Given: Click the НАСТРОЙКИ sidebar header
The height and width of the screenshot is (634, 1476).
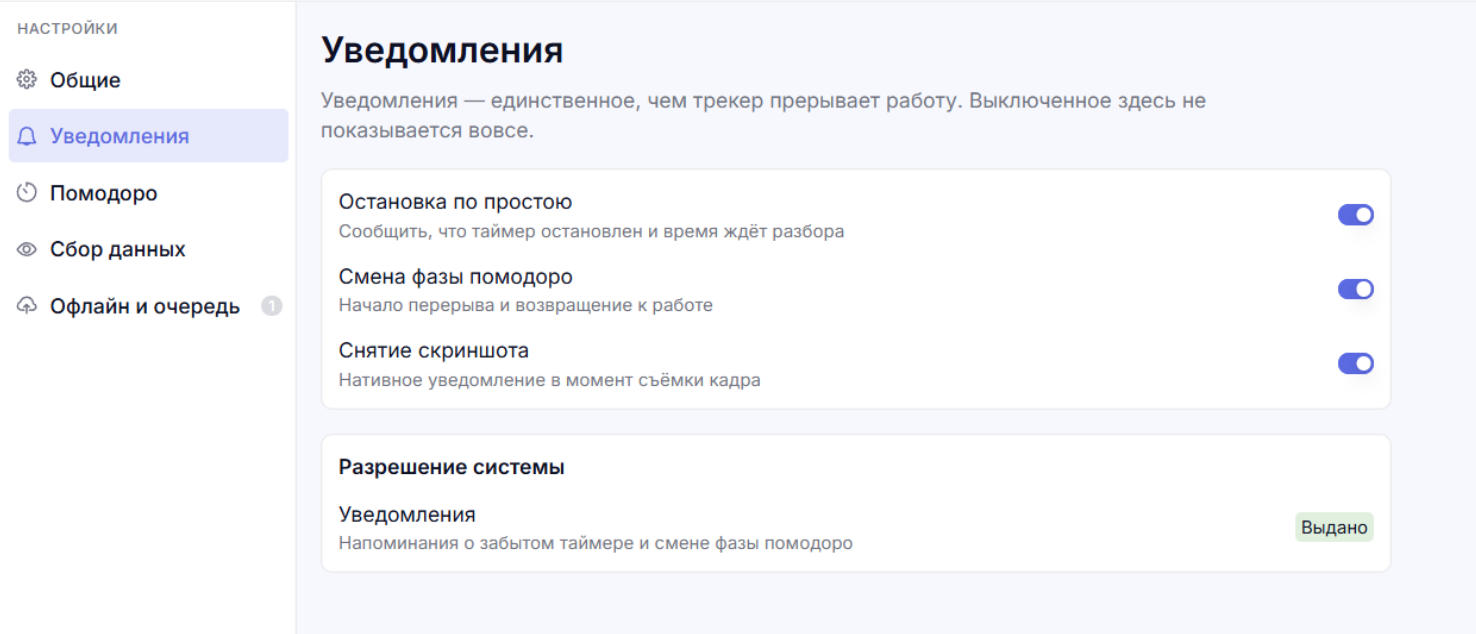Looking at the screenshot, I should point(67,29).
